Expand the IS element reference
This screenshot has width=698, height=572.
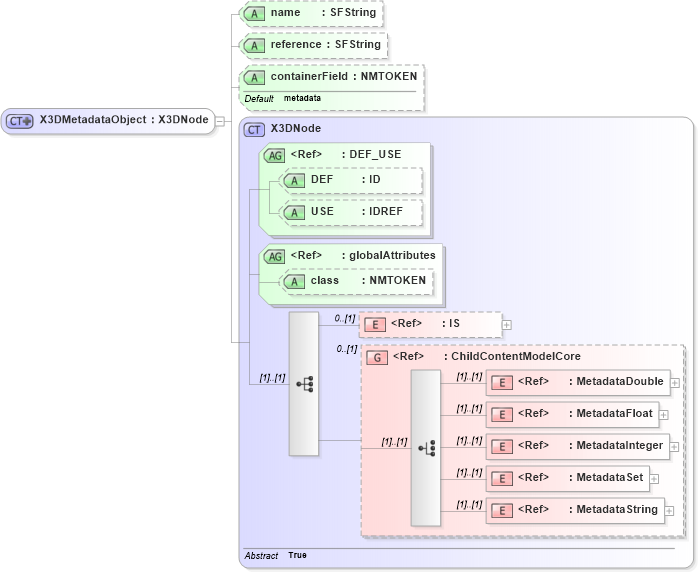pos(506,325)
